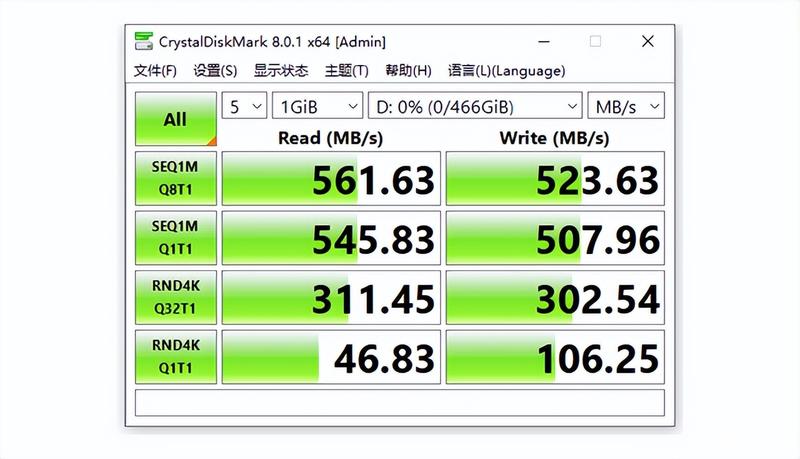The image size is (800, 459).
Task: Open the 显示状态 menu
Action: pyautogui.click(x=281, y=70)
